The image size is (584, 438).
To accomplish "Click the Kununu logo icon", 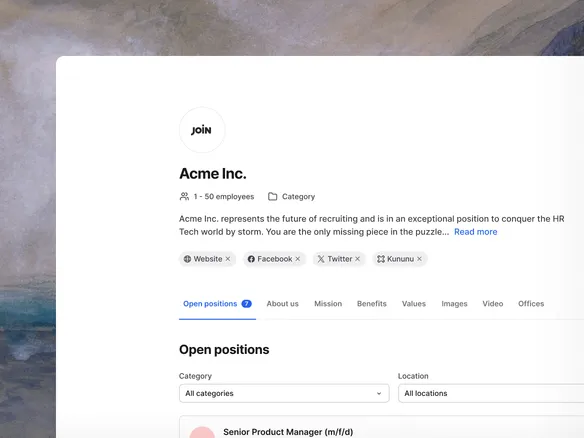I will [381, 259].
